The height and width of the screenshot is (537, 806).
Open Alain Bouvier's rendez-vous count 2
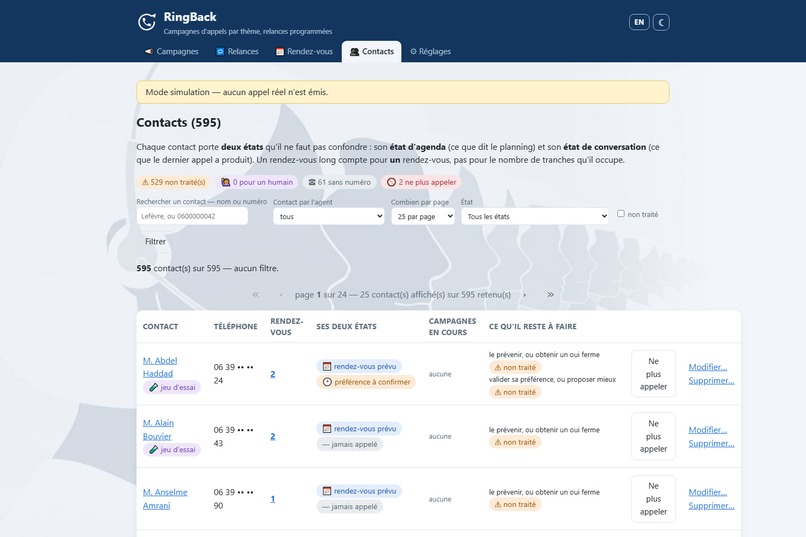point(272,436)
